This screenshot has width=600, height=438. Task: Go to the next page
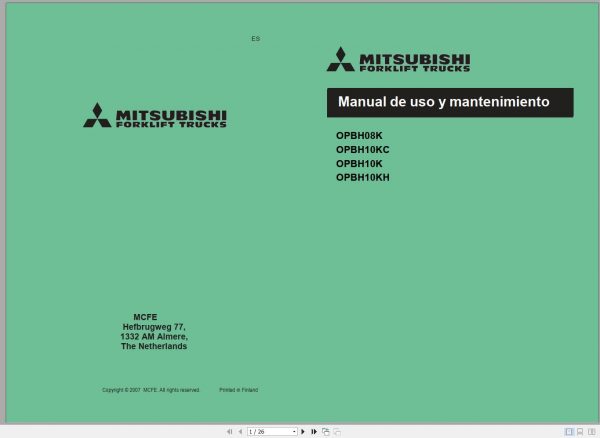(x=303, y=431)
